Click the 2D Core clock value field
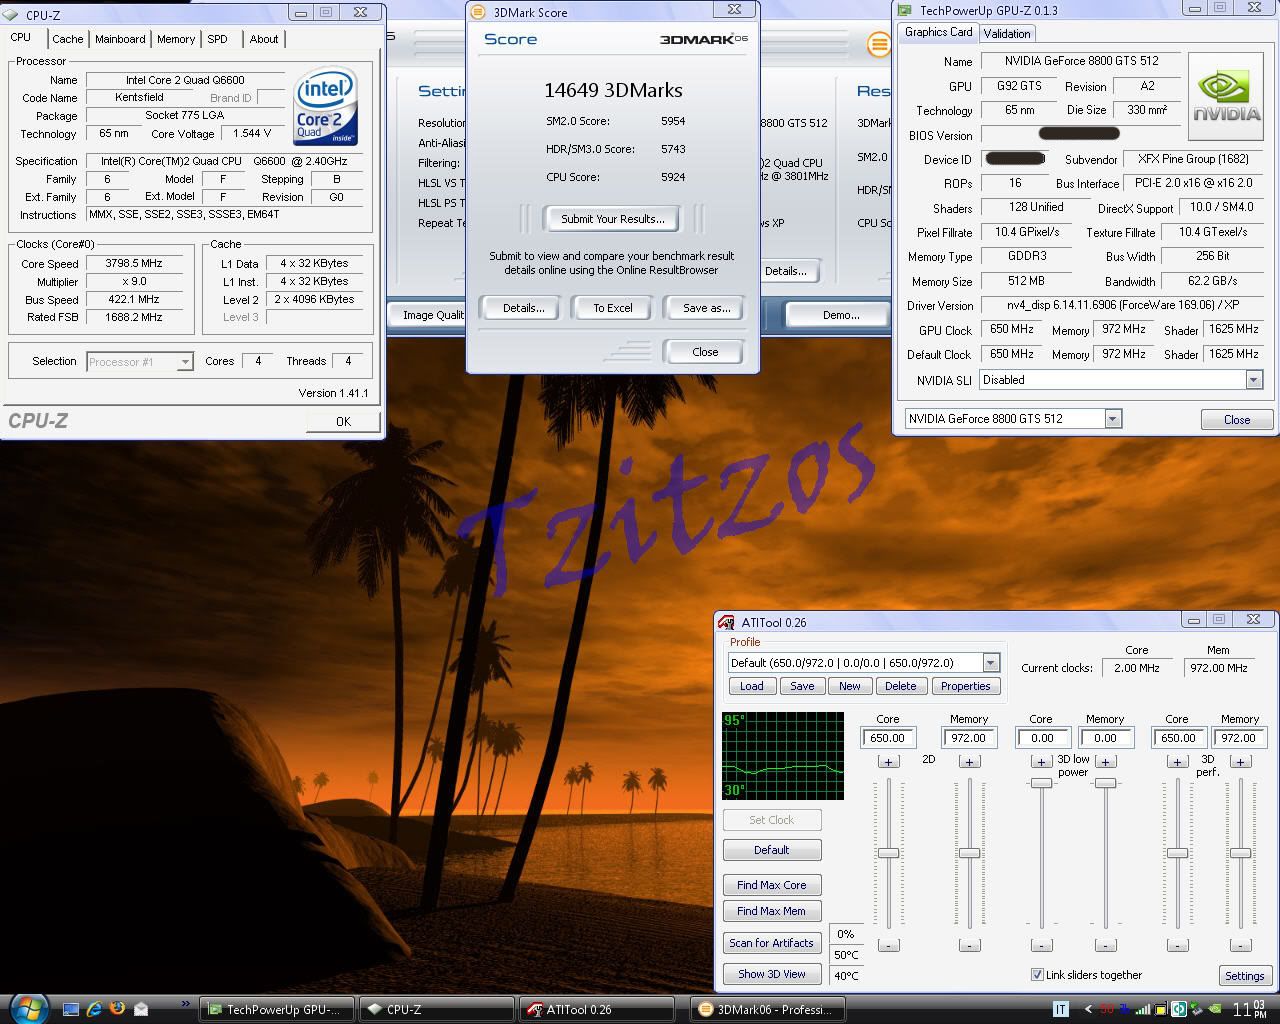 887,738
